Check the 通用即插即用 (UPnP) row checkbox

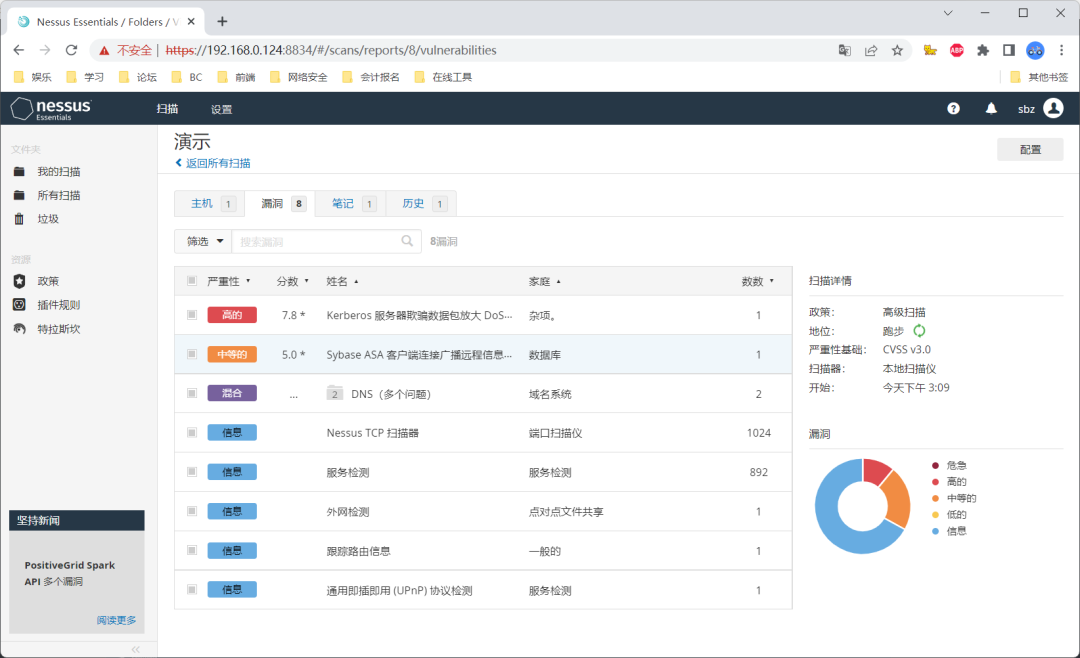192,590
